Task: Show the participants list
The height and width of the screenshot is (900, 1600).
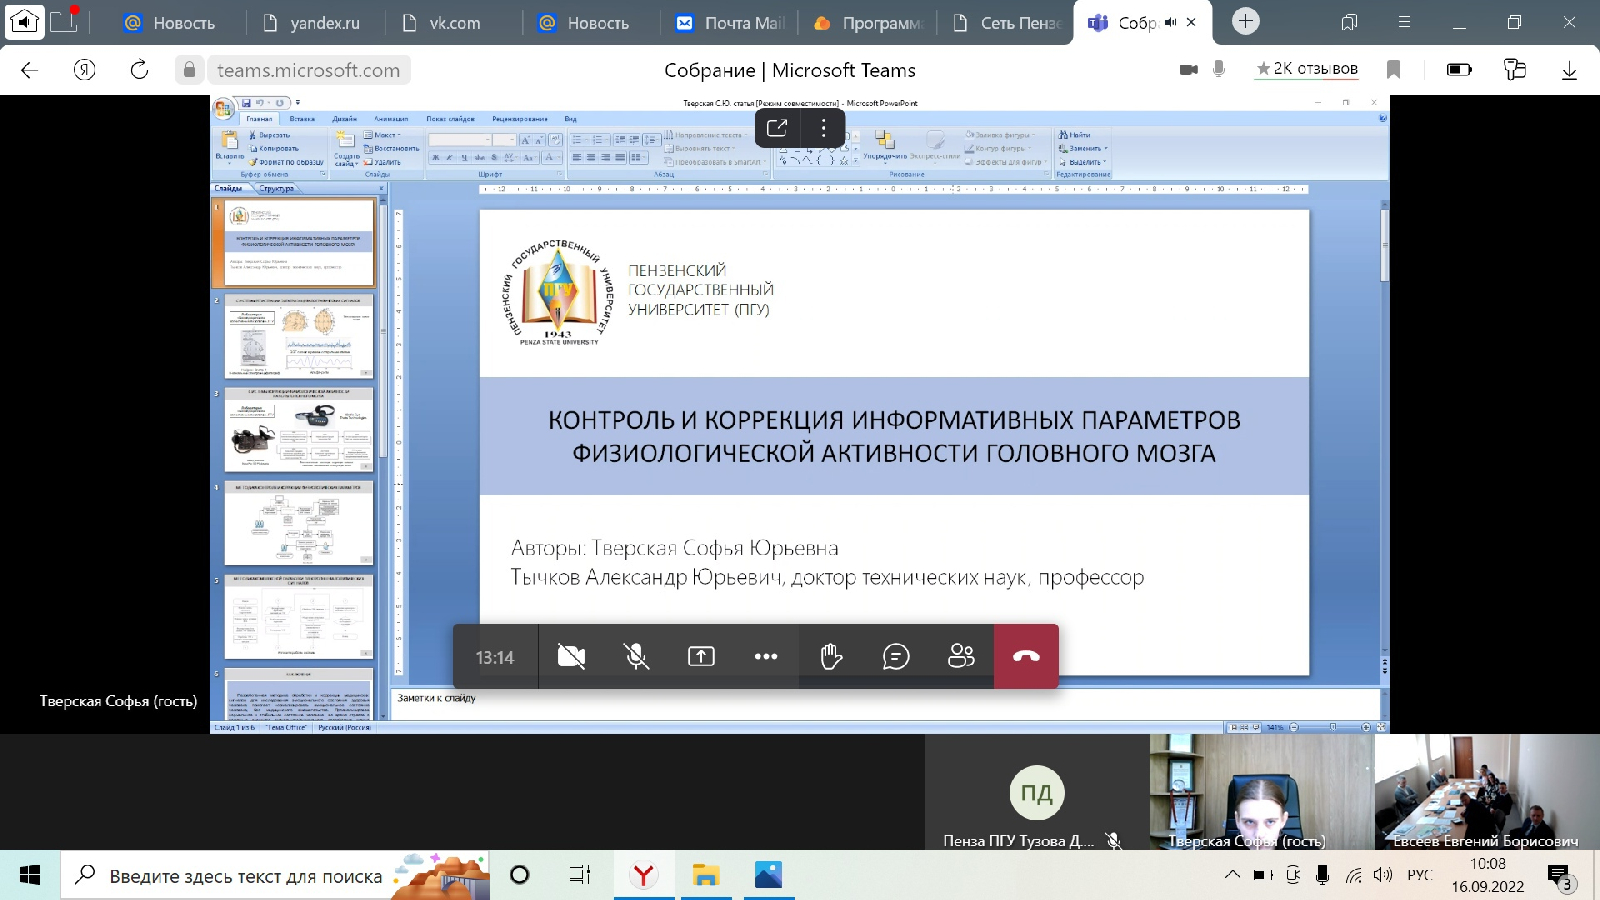Action: (x=961, y=656)
